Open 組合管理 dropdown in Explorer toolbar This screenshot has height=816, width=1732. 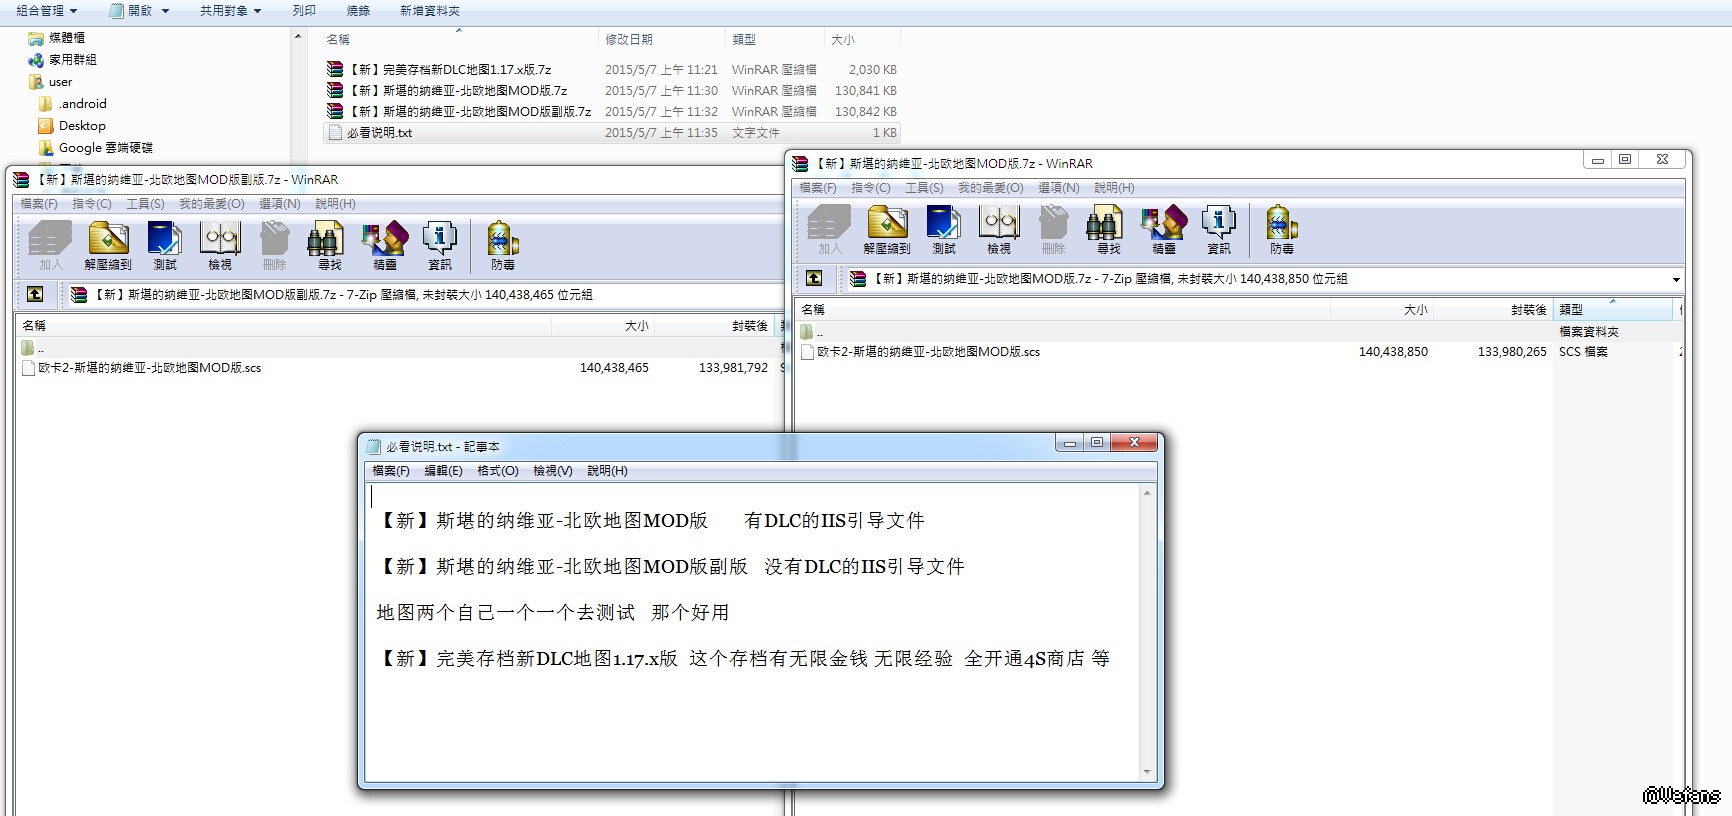click(47, 11)
